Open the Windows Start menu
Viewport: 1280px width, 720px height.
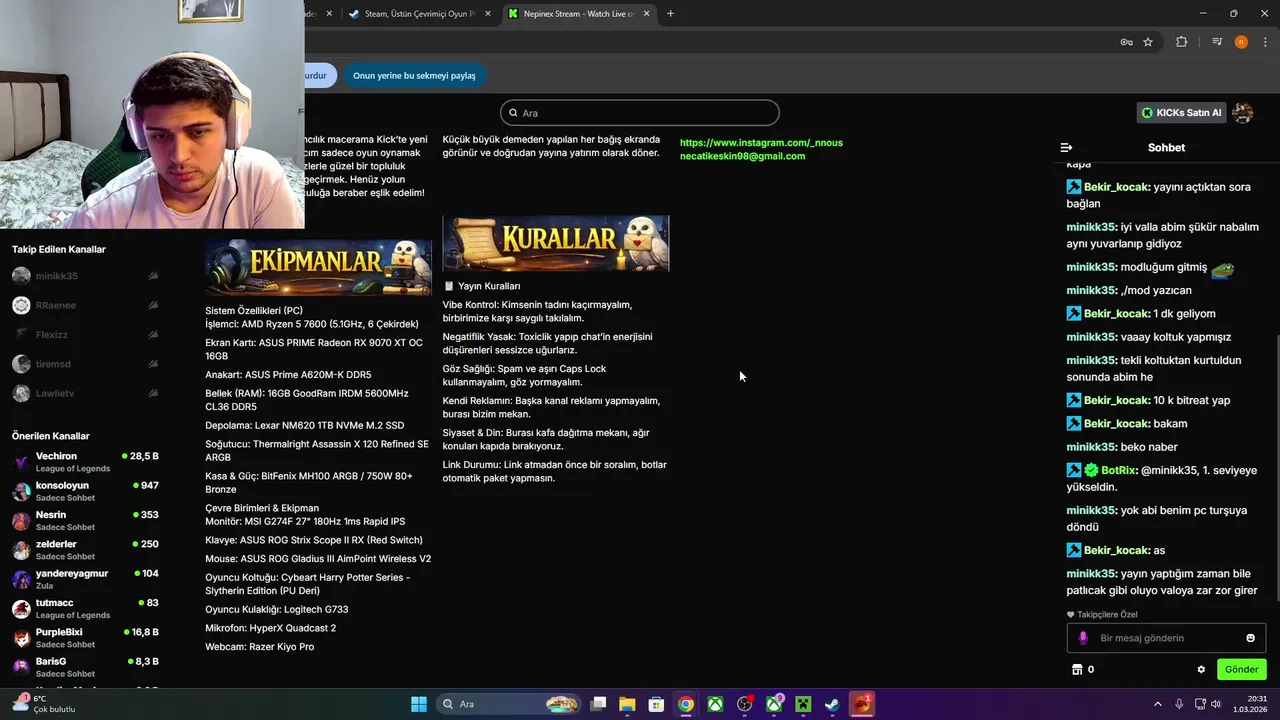pos(419,704)
